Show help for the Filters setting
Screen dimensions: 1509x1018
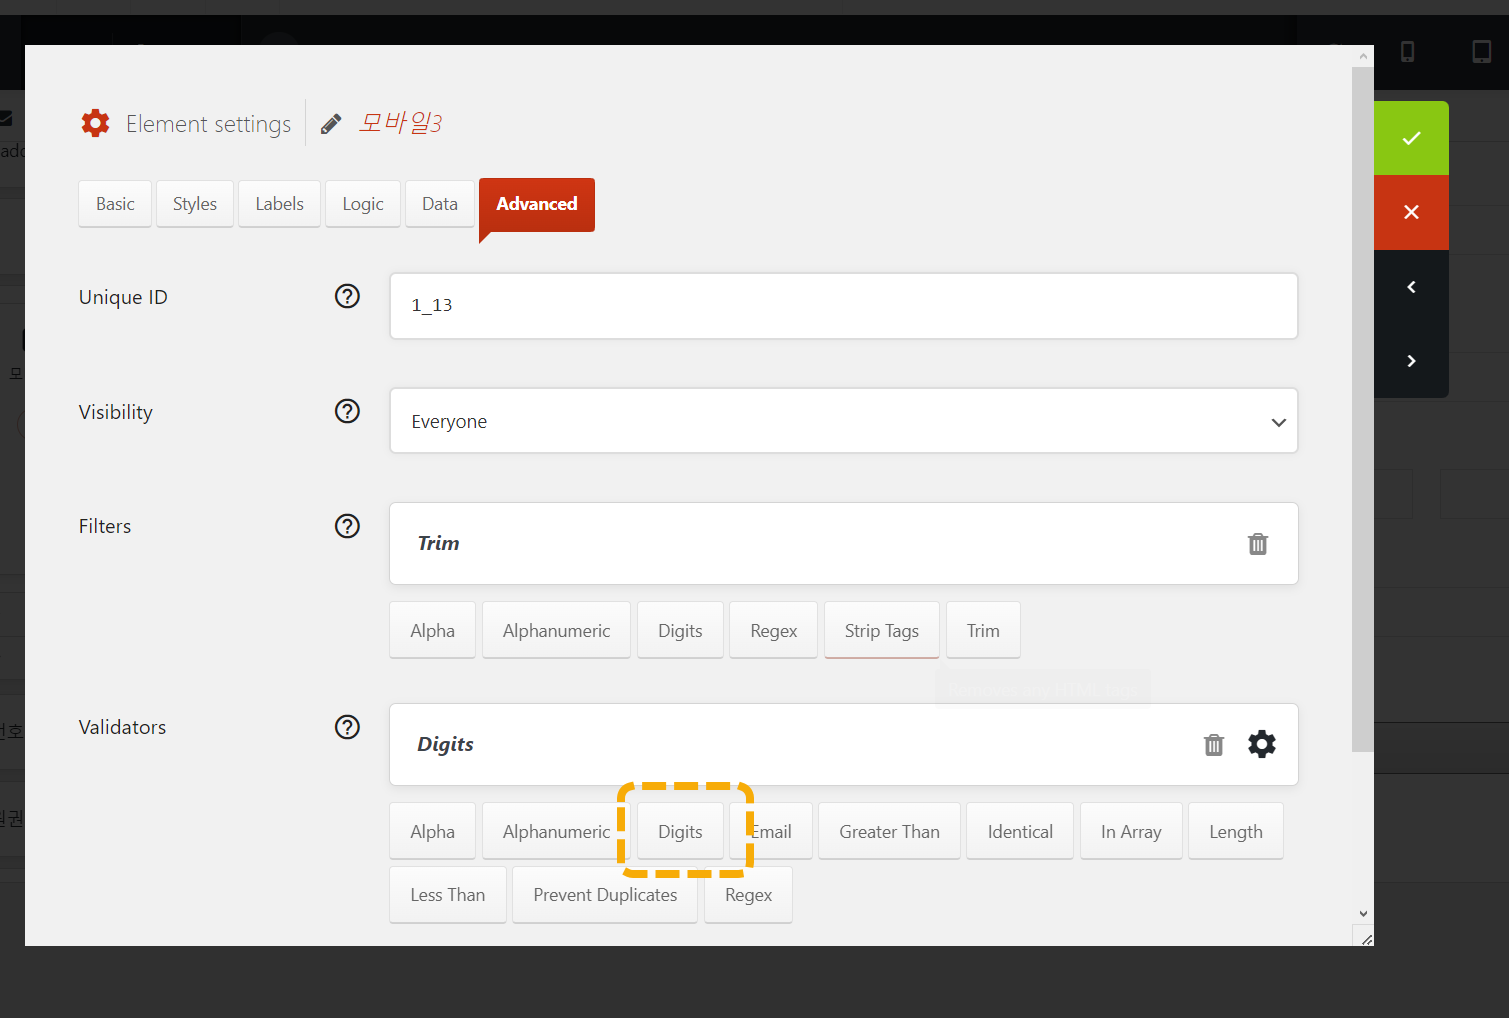pos(347,526)
